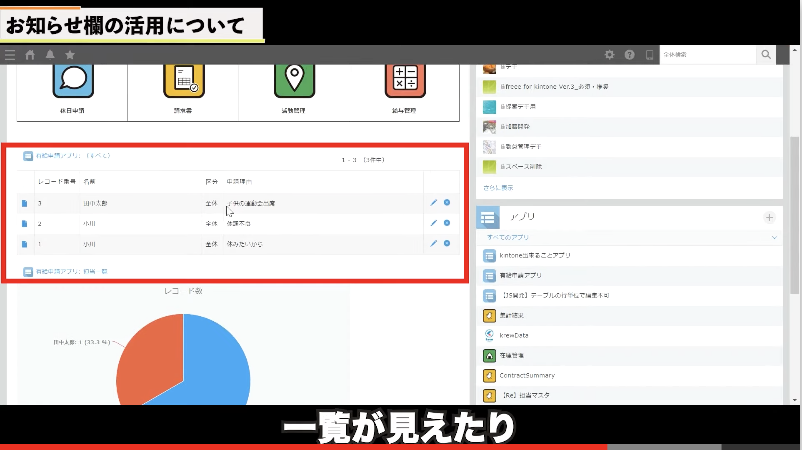Add a new app with plus button
The width and height of the screenshot is (802, 450).
(x=769, y=218)
